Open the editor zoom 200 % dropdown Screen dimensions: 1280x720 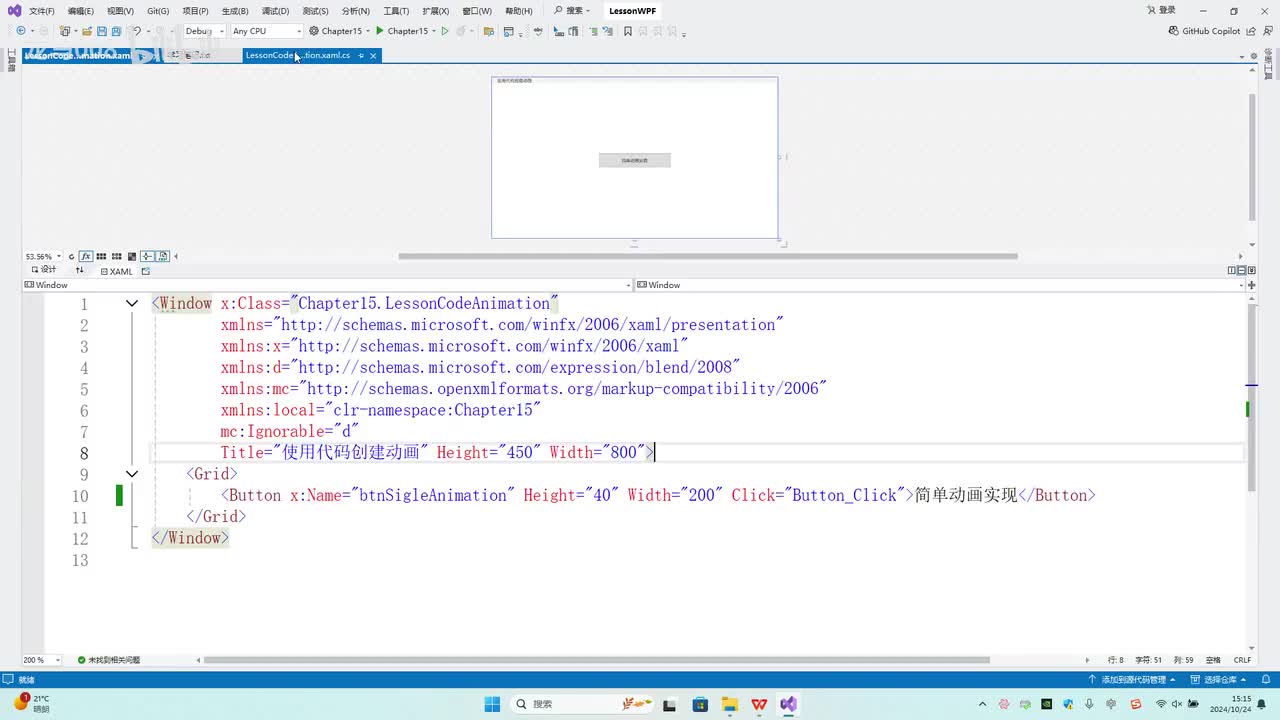(42, 660)
